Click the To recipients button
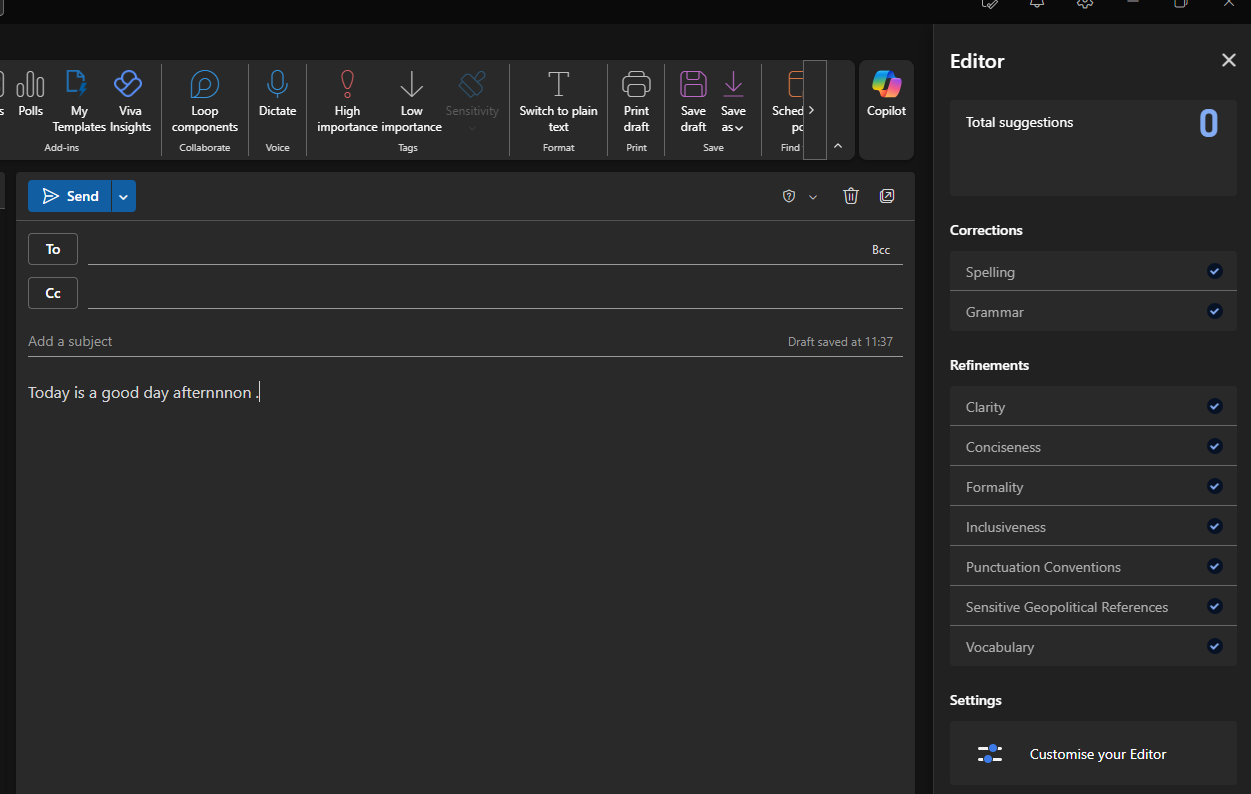This screenshot has height=794, width=1251. point(53,249)
